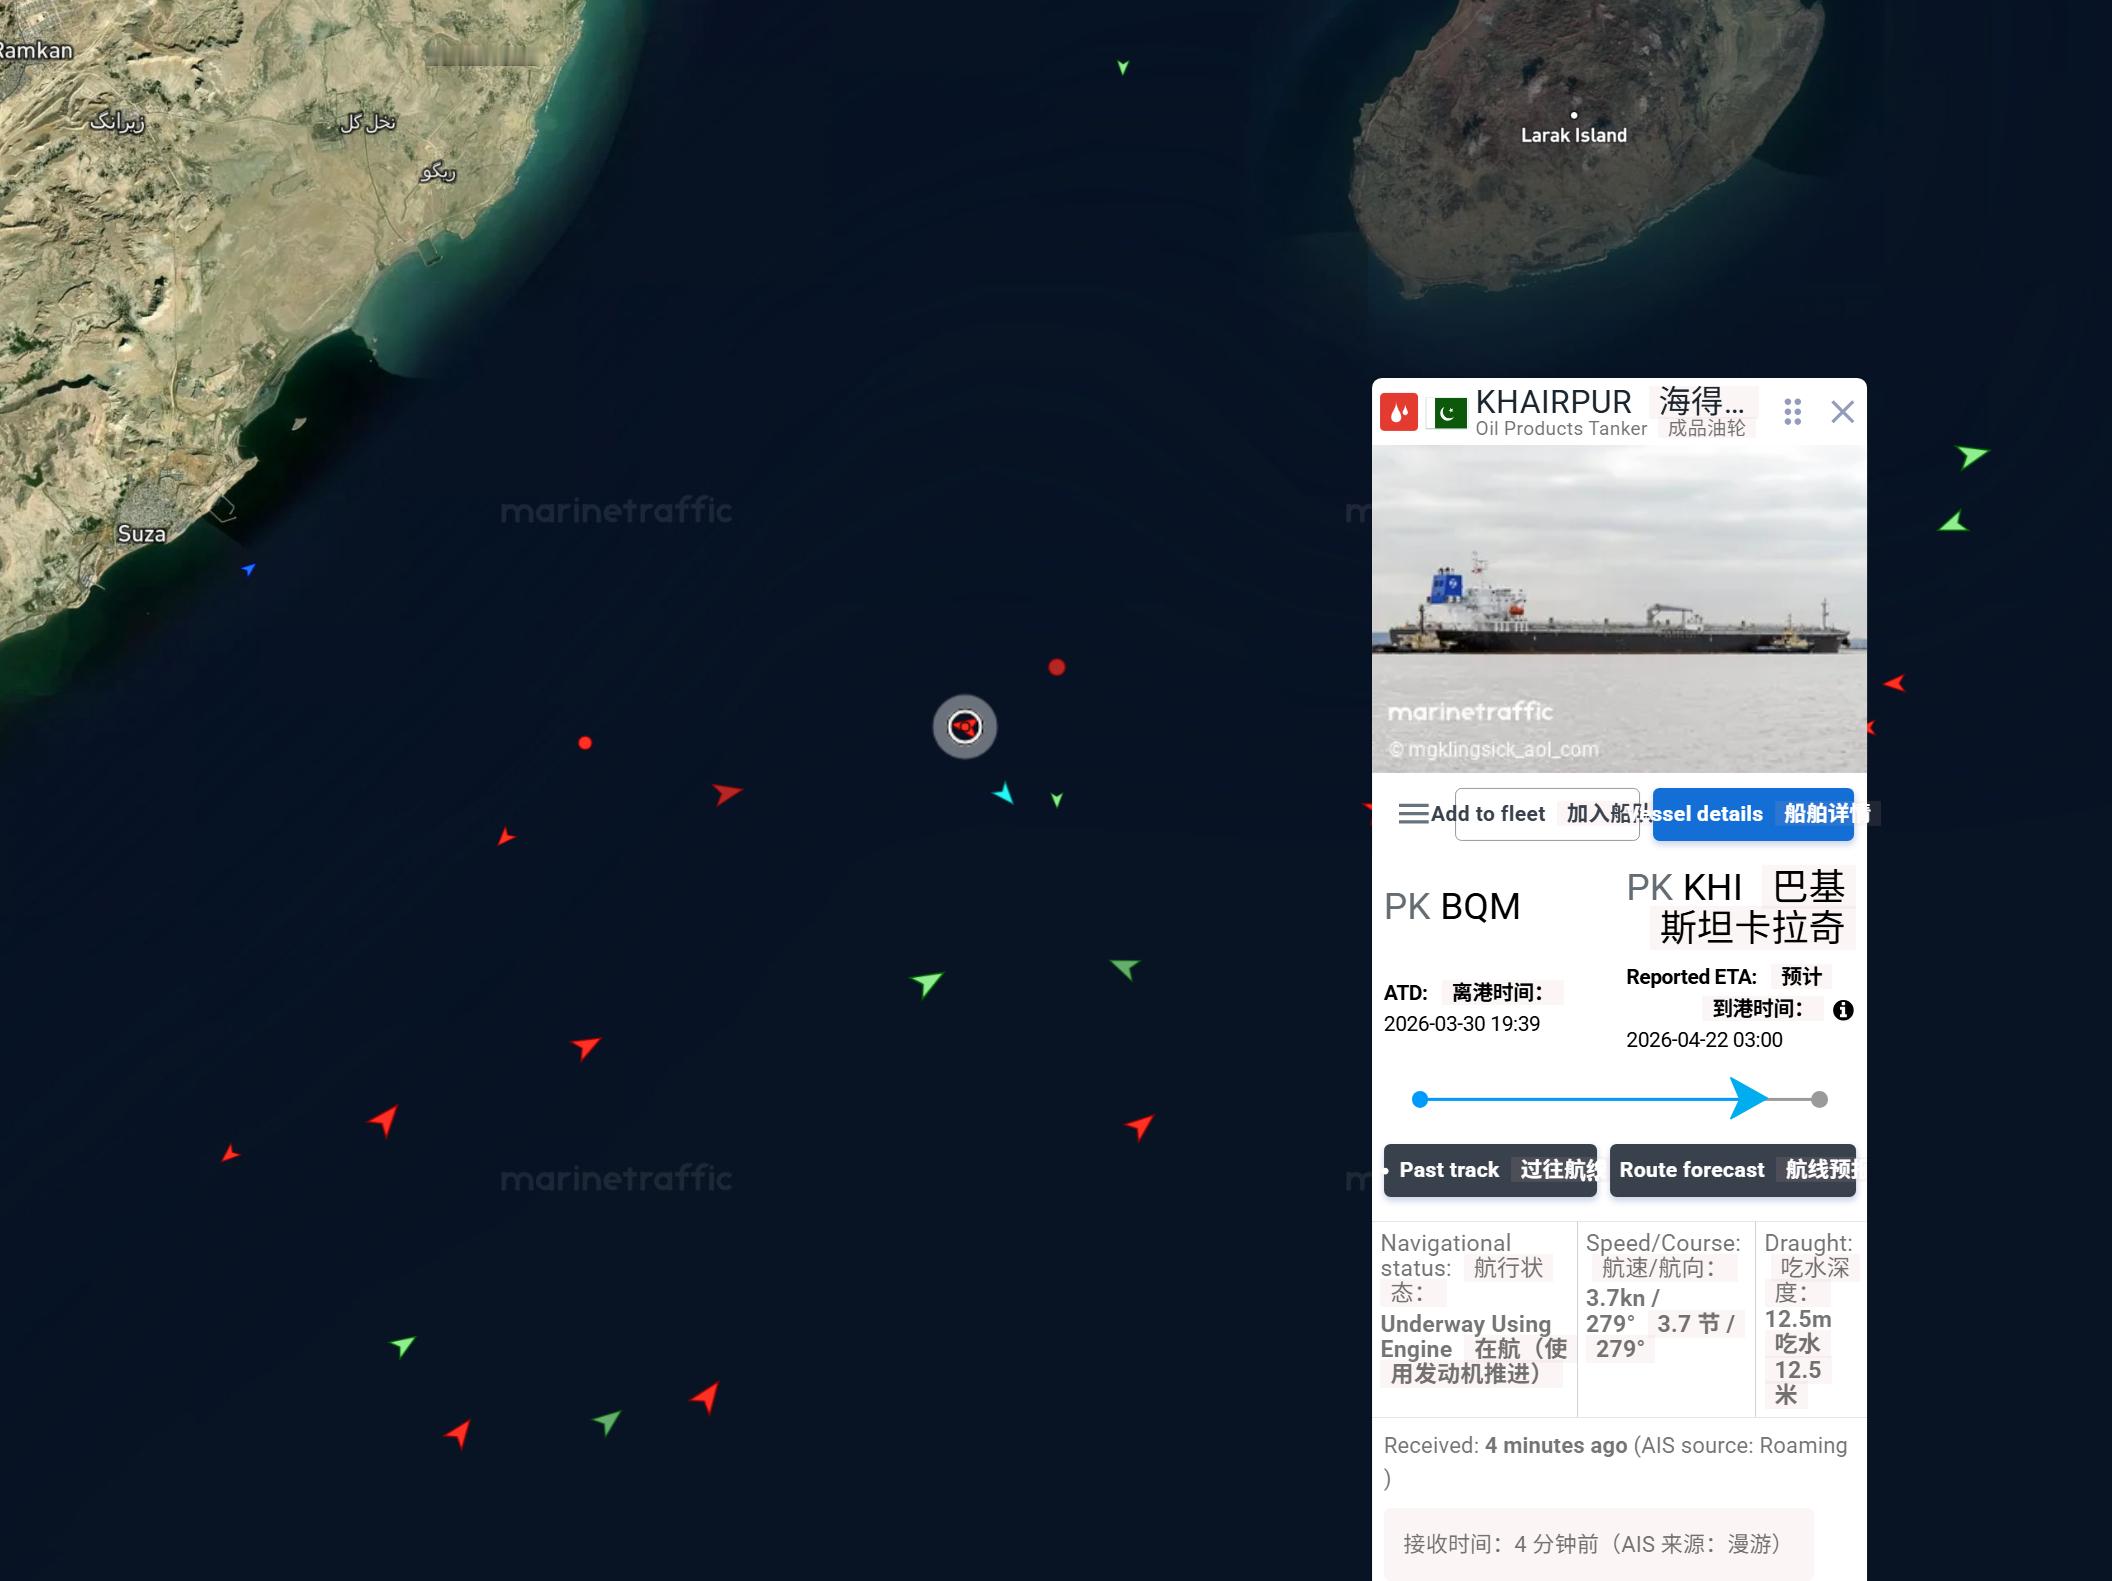2112x1581 pixels.
Task: Open Vessel details with the blue button
Action: pyautogui.click(x=1752, y=814)
